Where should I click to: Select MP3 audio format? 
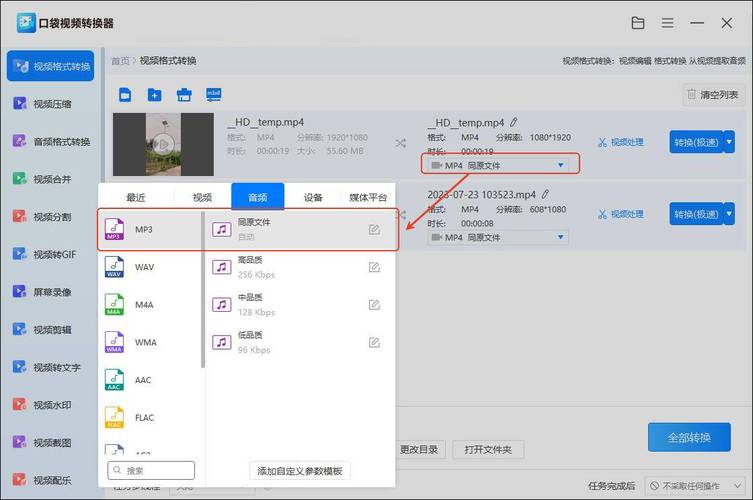tap(150, 230)
